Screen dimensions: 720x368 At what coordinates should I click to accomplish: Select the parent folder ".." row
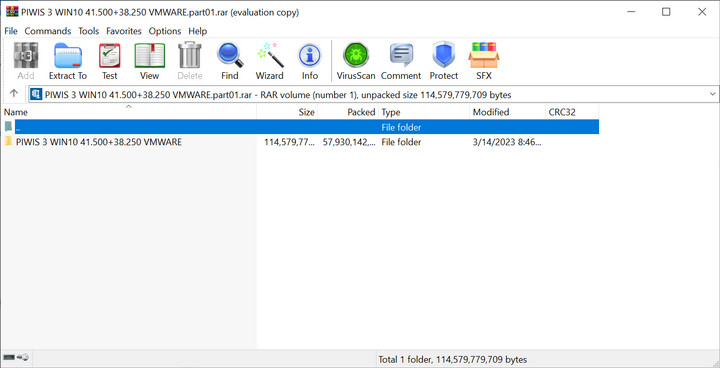click(x=300, y=127)
